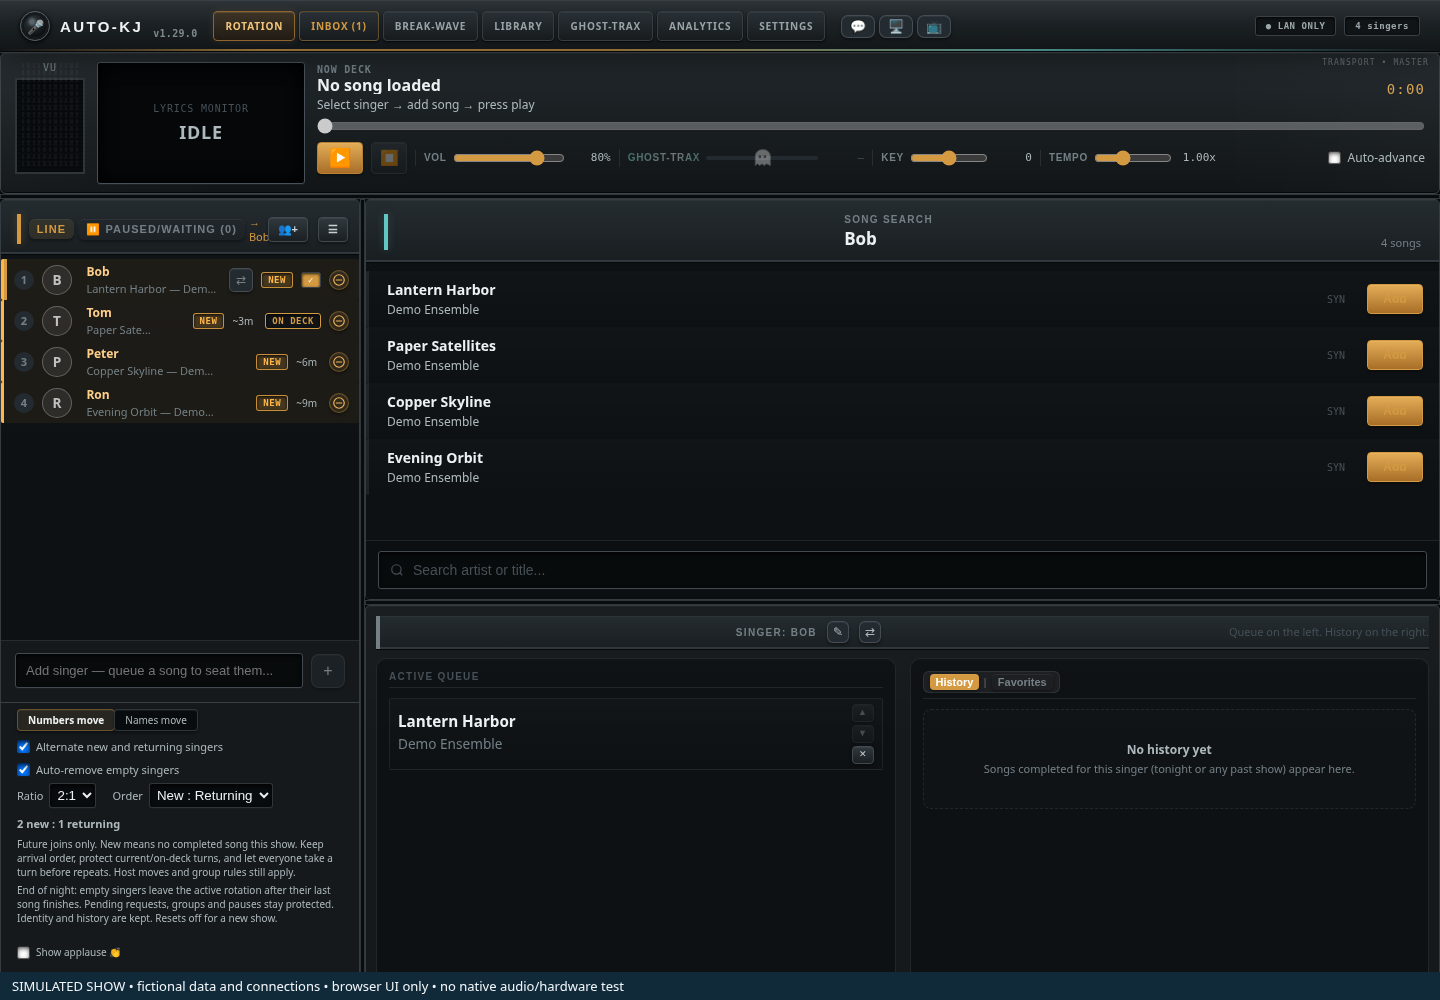Viewport: 1440px width, 1000px height.
Task: Open the Break-Wave tab
Action: point(430,26)
